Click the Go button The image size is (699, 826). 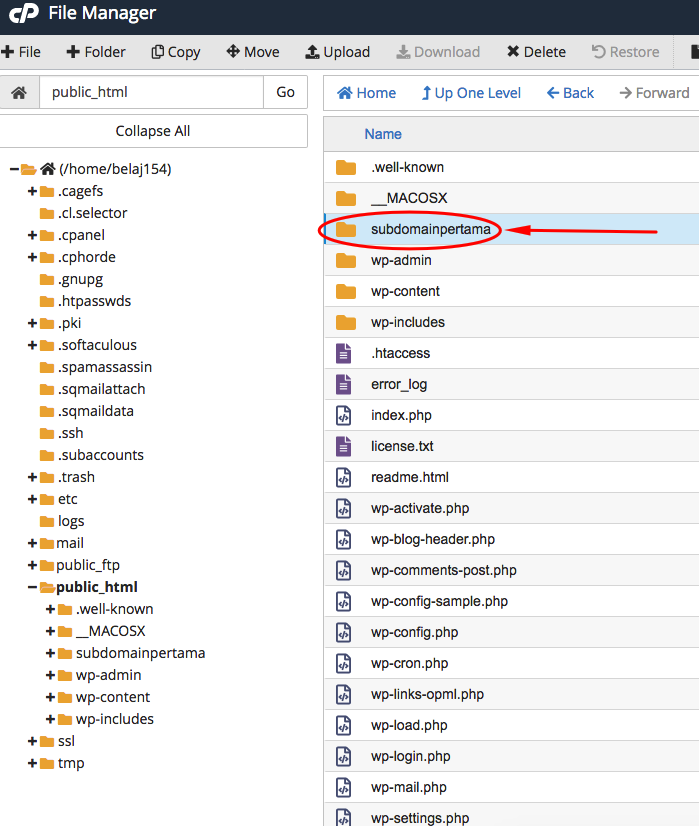coord(285,92)
